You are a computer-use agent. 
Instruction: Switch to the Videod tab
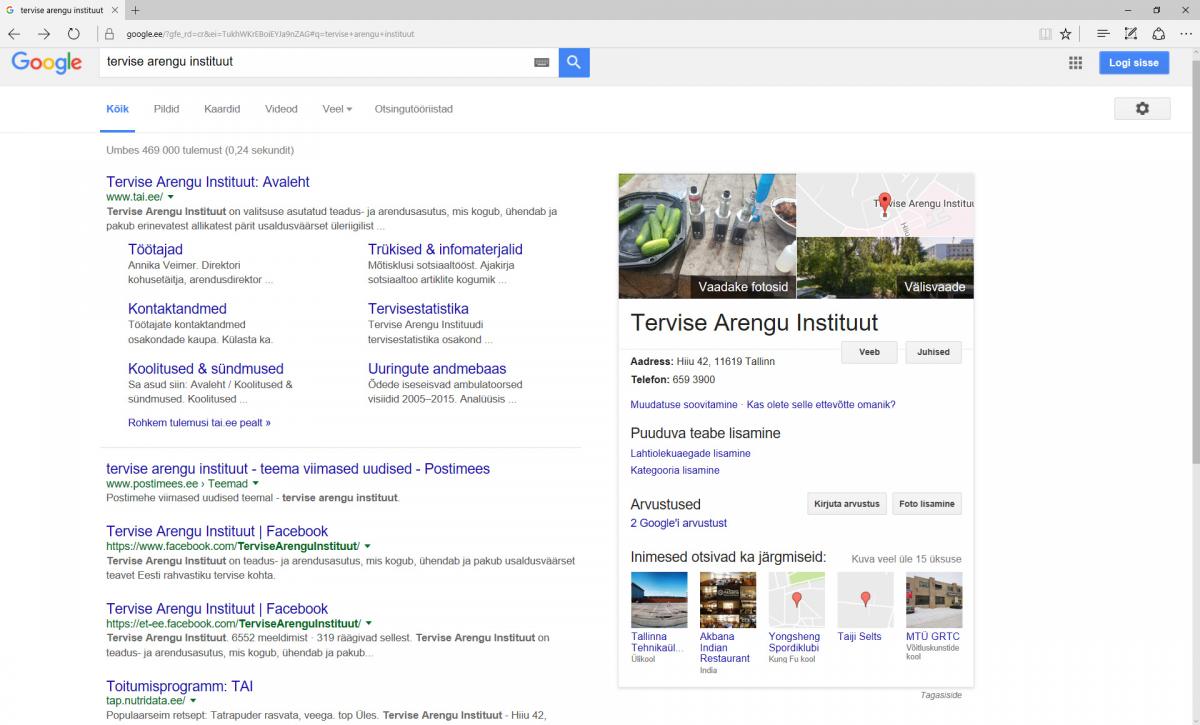(x=281, y=109)
